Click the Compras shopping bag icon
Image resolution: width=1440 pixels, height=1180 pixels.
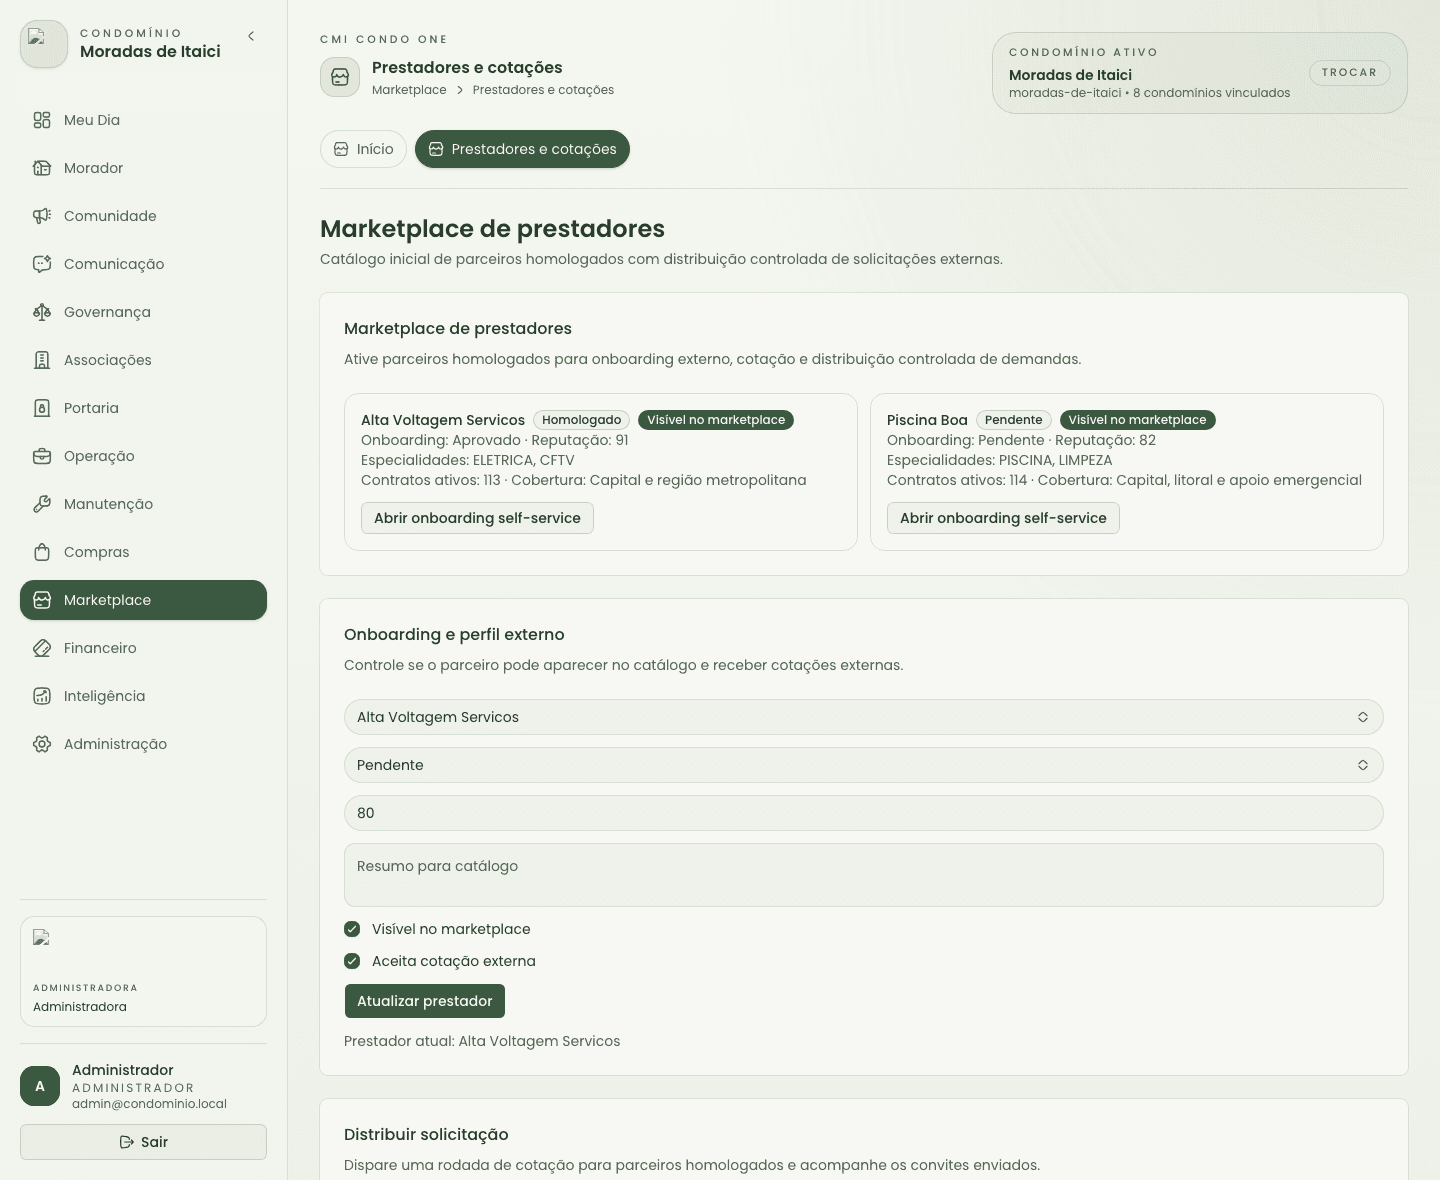(42, 552)
